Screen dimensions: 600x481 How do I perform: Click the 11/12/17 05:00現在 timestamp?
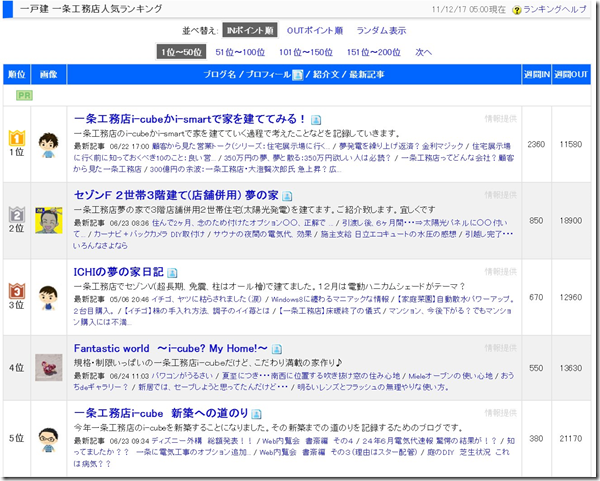469,10
